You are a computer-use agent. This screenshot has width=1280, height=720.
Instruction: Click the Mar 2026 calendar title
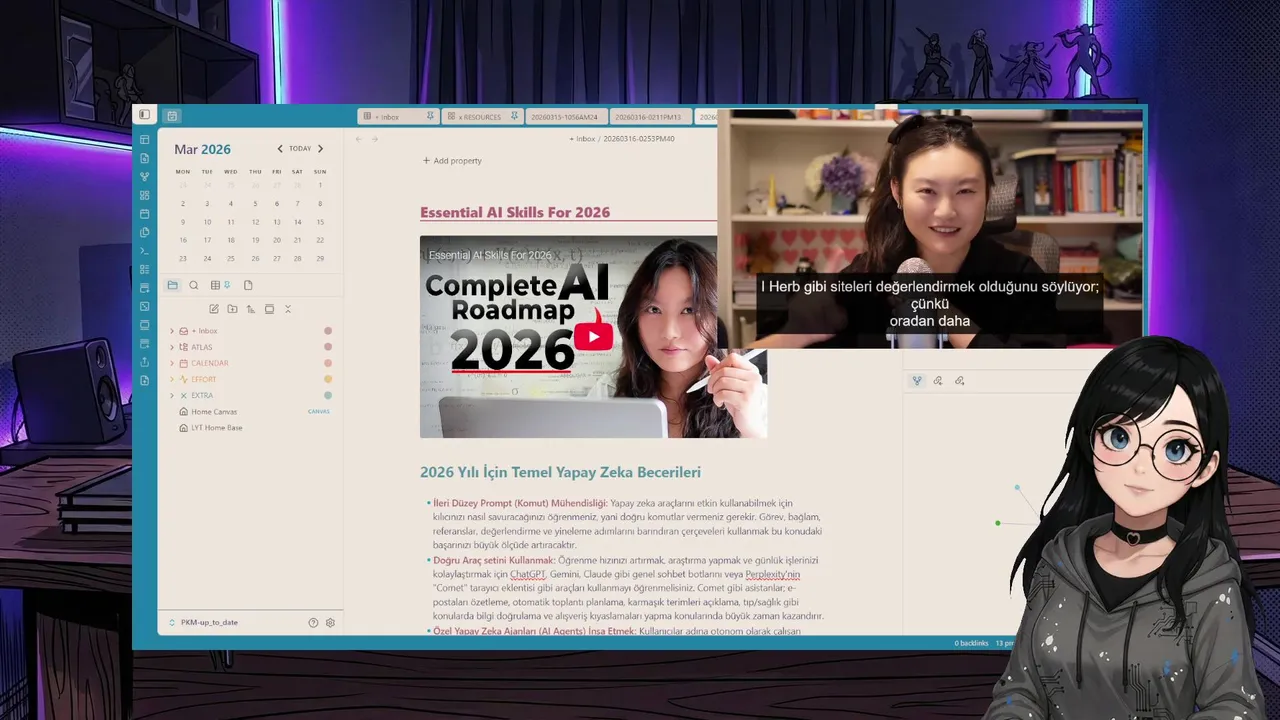point(202,149)
